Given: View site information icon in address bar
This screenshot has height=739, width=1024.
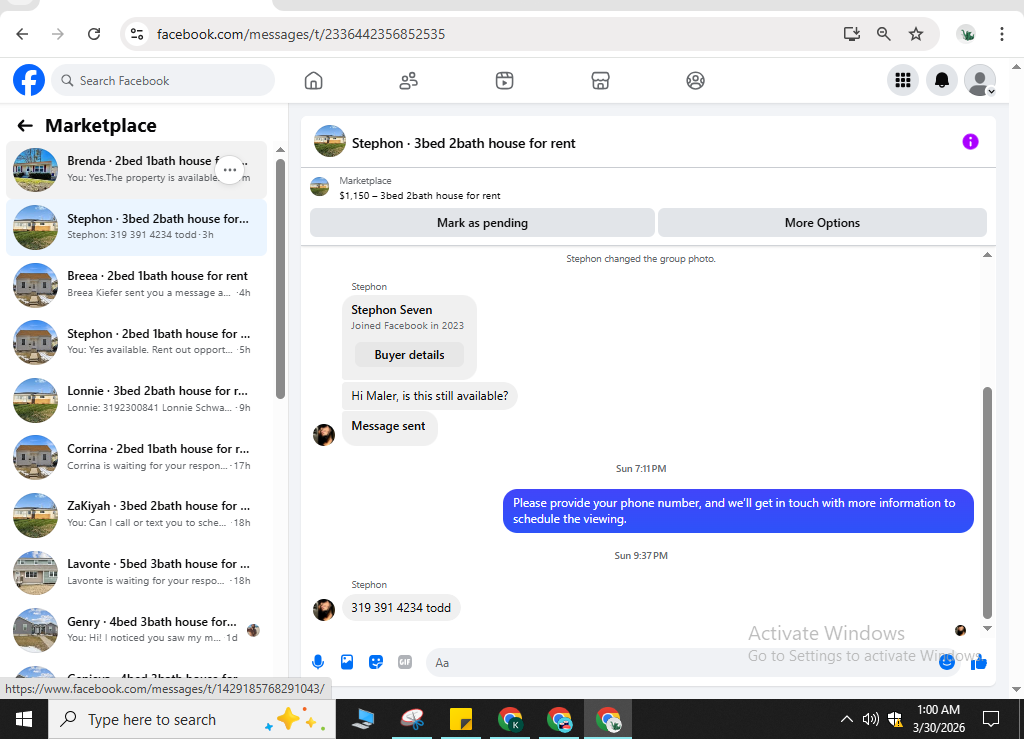Looking at the screenshot, I should pyautogui.click(x=136, y=34).
